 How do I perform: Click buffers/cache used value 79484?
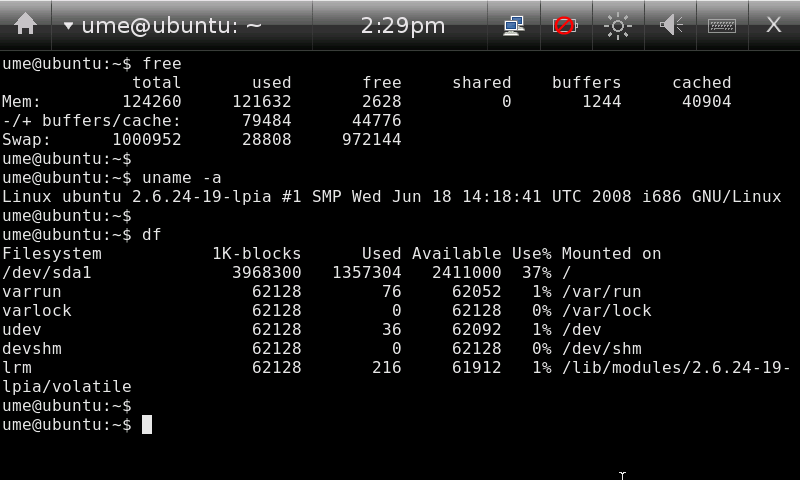point(267,120)
